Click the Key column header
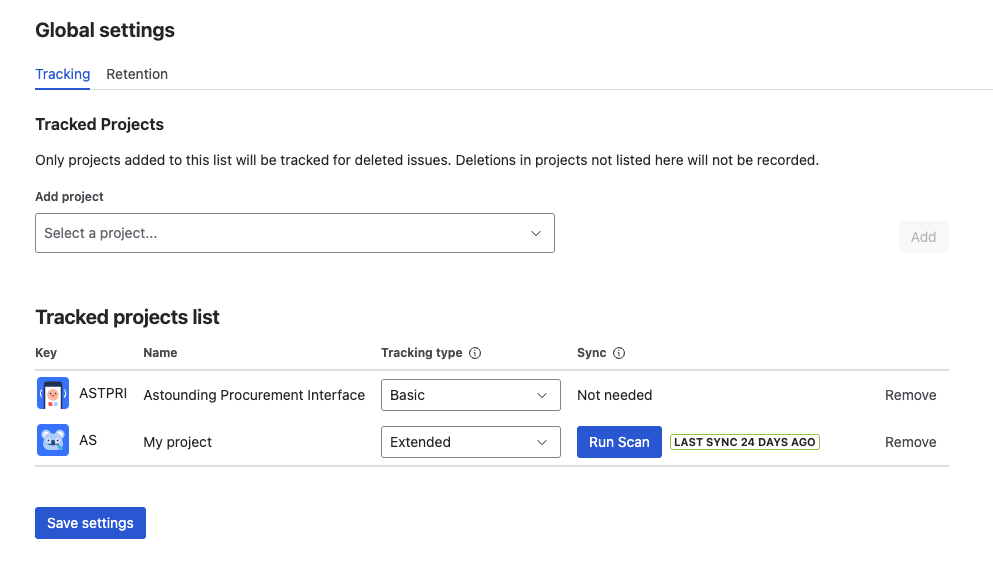Screen dimensions: 993x580 [45, 352]
